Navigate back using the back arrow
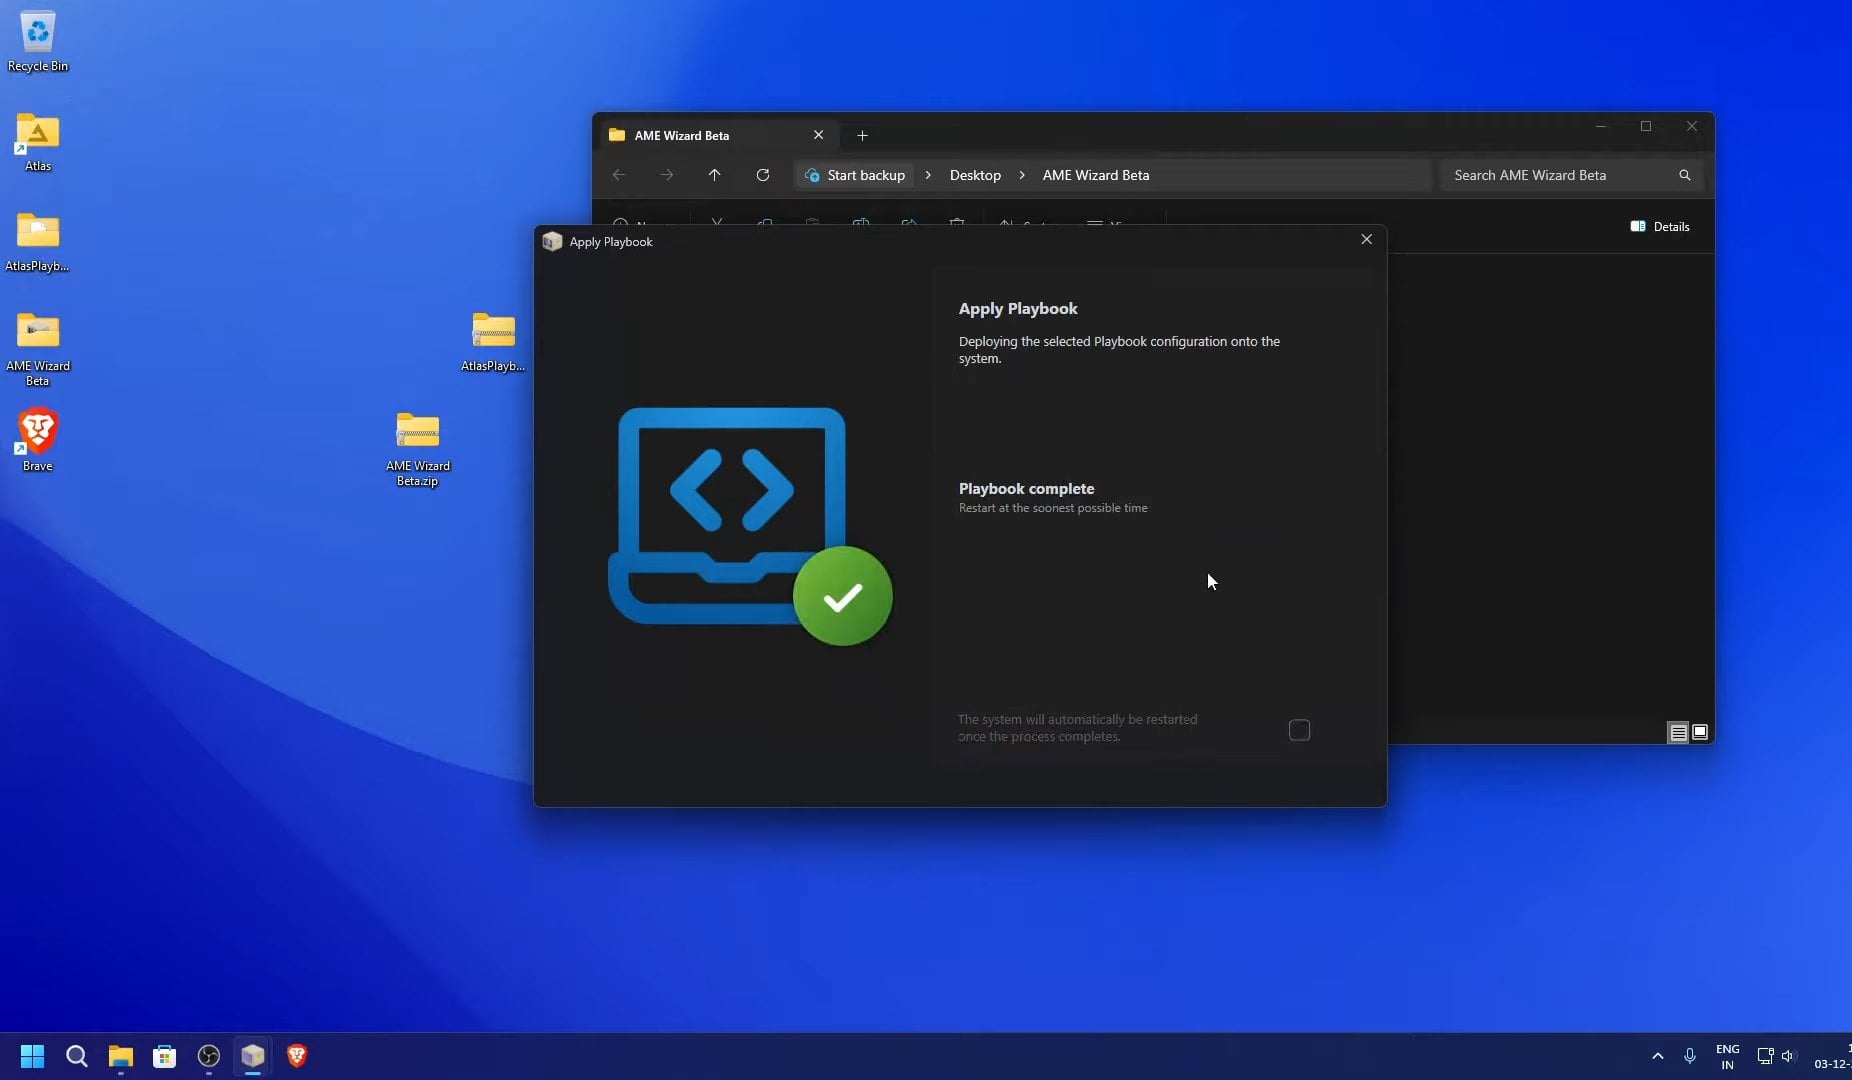Image resolution: width=1852 pixels, height=1080 pixels. (x=619, y=175)
